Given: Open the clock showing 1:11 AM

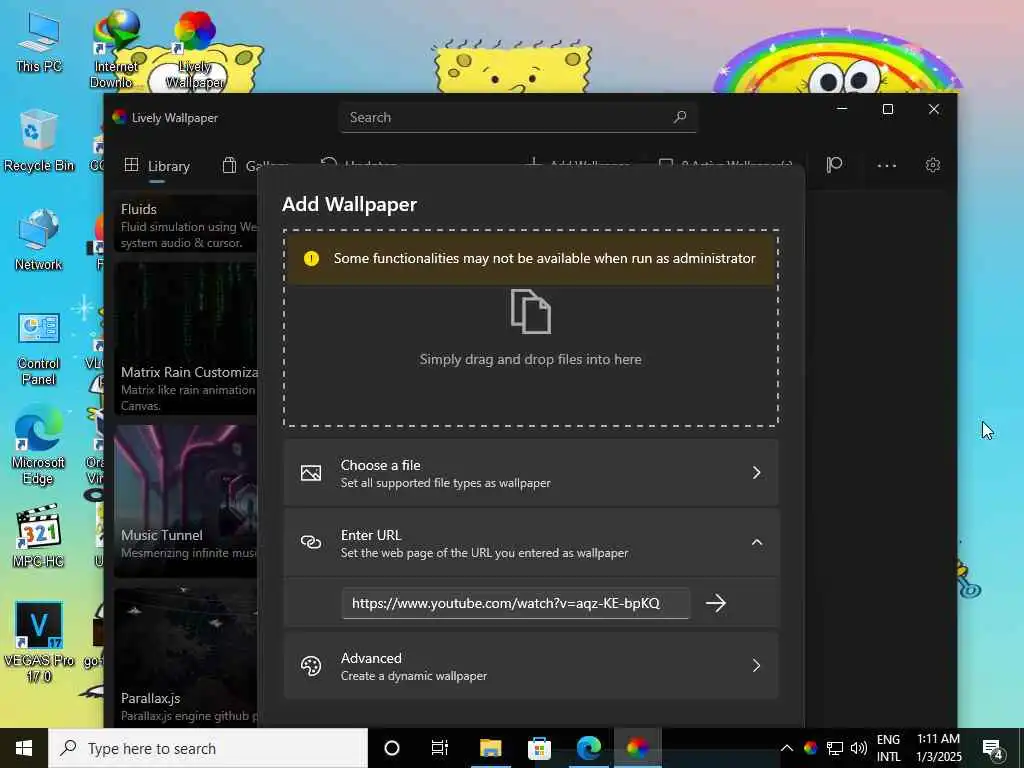Looking at the screenshot, I should tap(938, 748).
